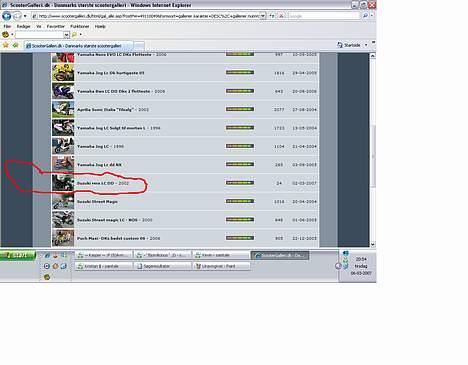Click the Suzuki LC DD 2002 thumbnail
468x365 pixels.
pos(63,183)
